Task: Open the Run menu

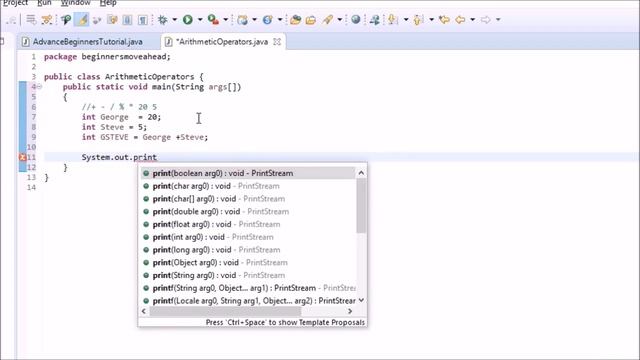Action: (44, 3)
